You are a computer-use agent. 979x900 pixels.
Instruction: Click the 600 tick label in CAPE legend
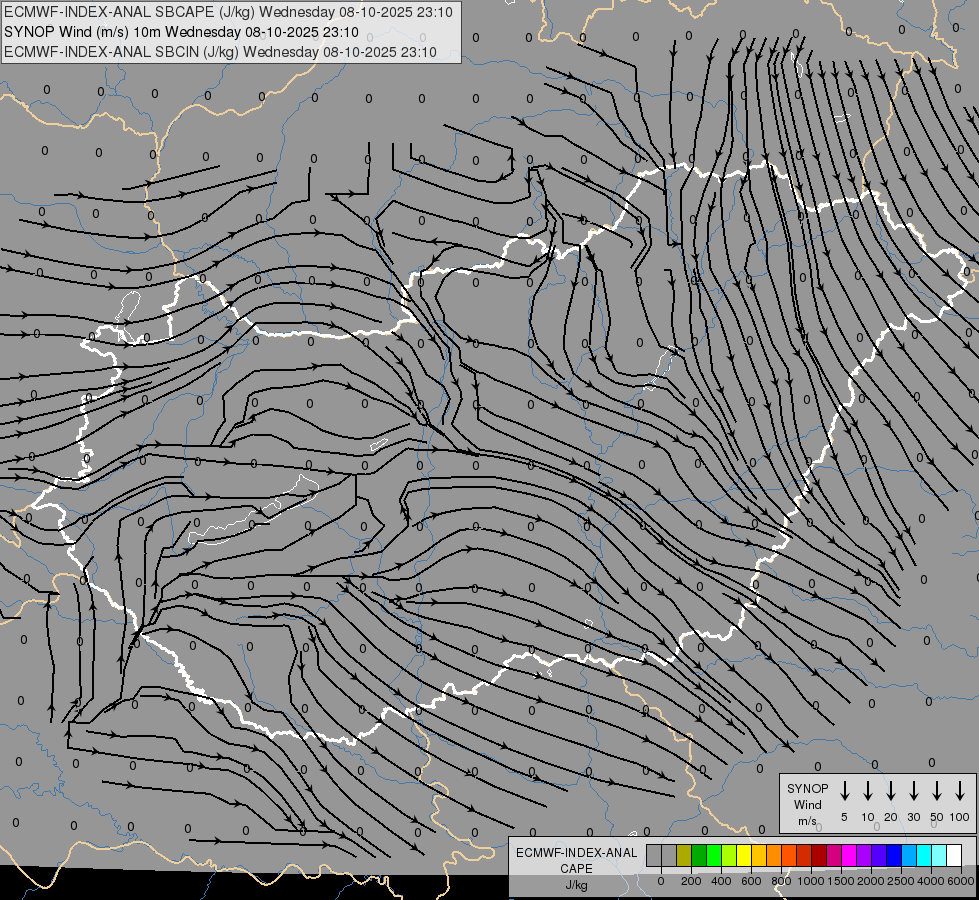click(751, 881)
